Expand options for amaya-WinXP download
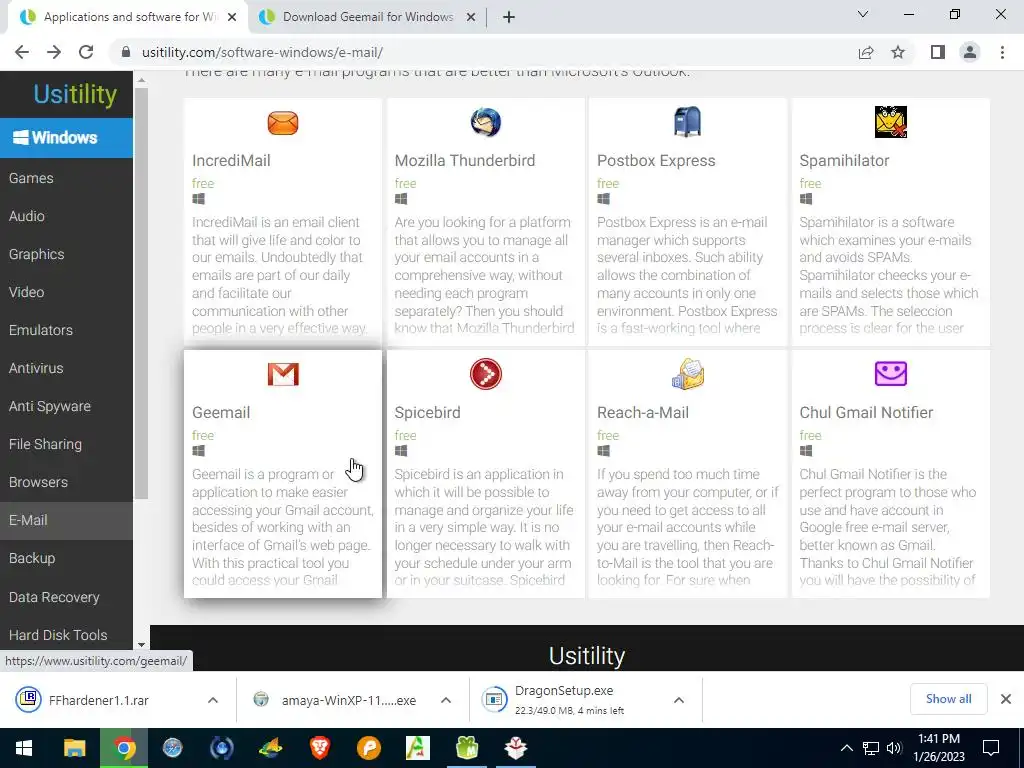1024x768 pixels. [446, 700]
